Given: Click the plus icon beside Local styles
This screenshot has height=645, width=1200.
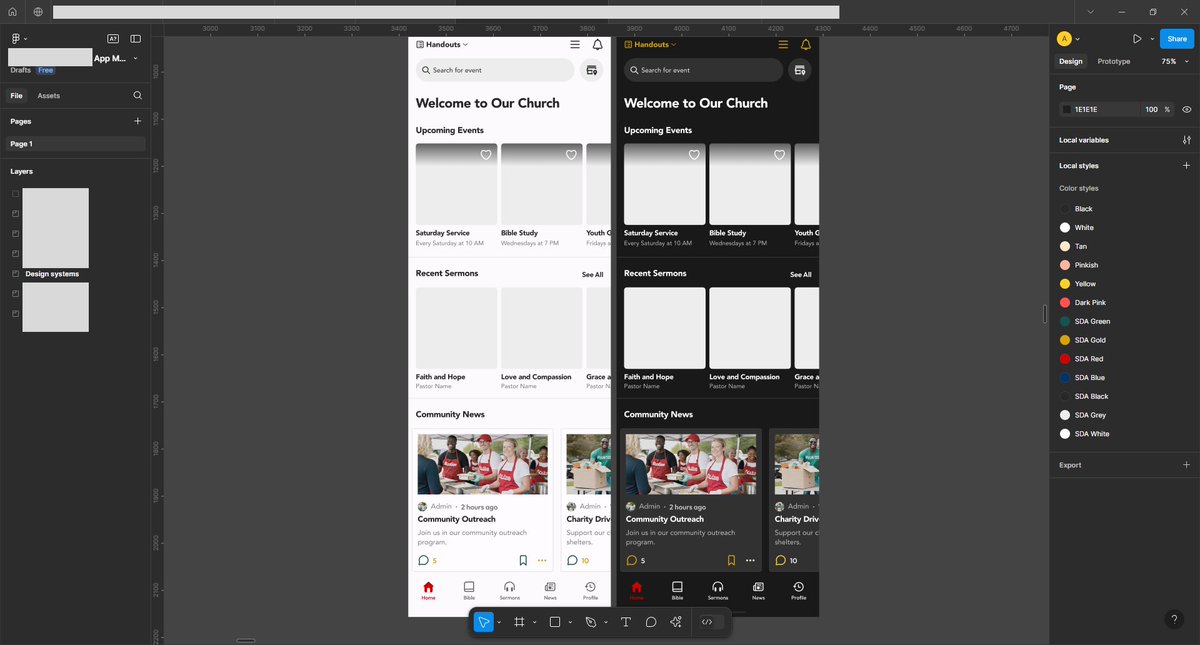Looking at the screenshot, I should [1186, 166].
